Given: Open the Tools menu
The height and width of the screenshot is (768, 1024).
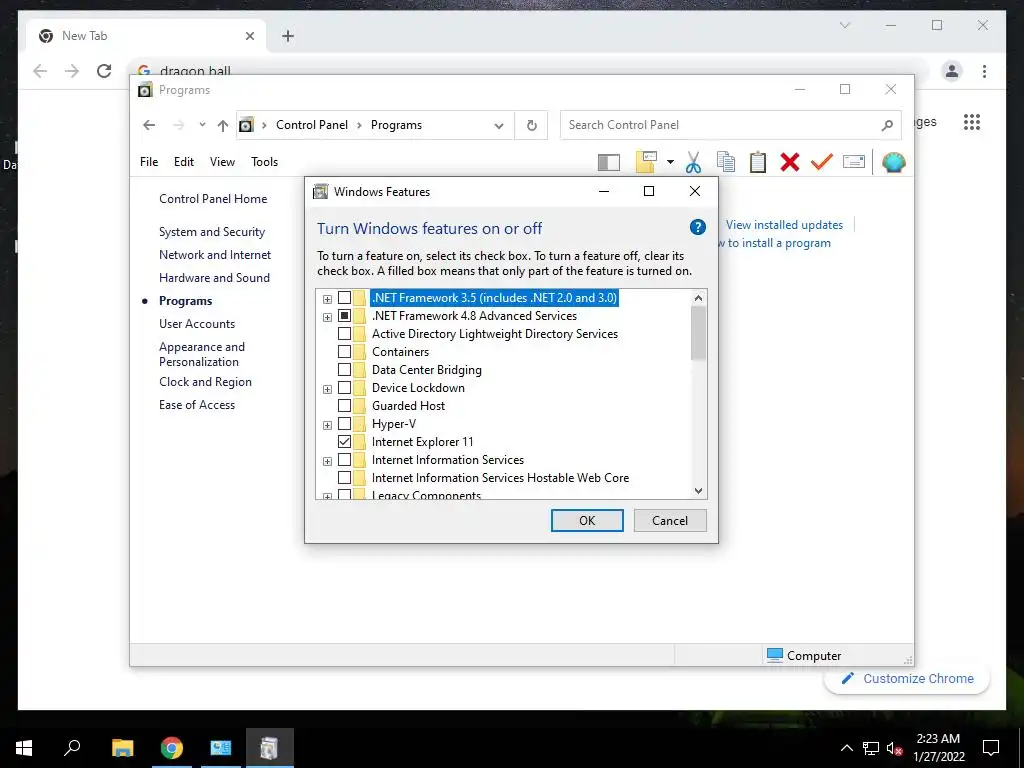Looking at the screenshot, I should tap(264, 162).
